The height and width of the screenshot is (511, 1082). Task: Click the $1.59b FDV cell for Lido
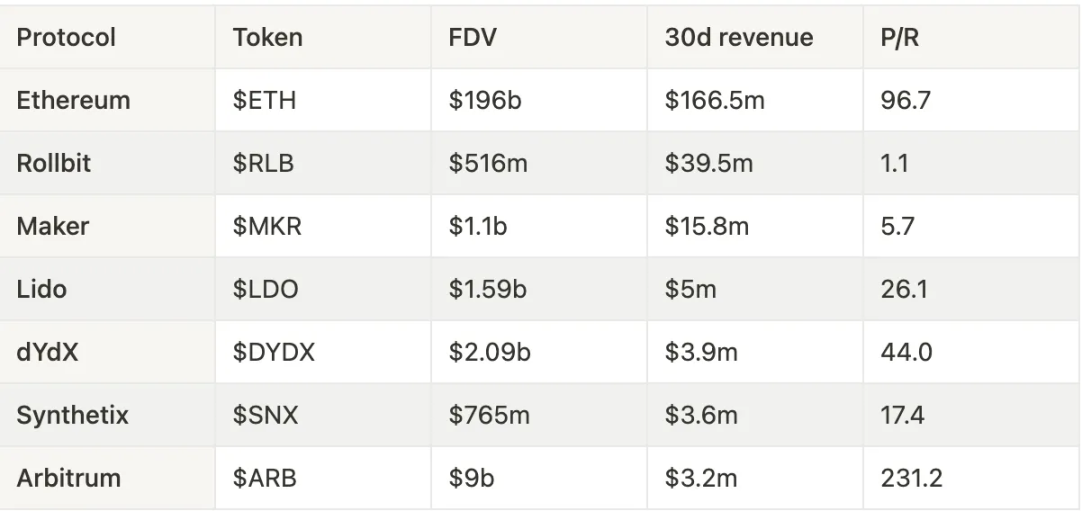tap(539, 289)
